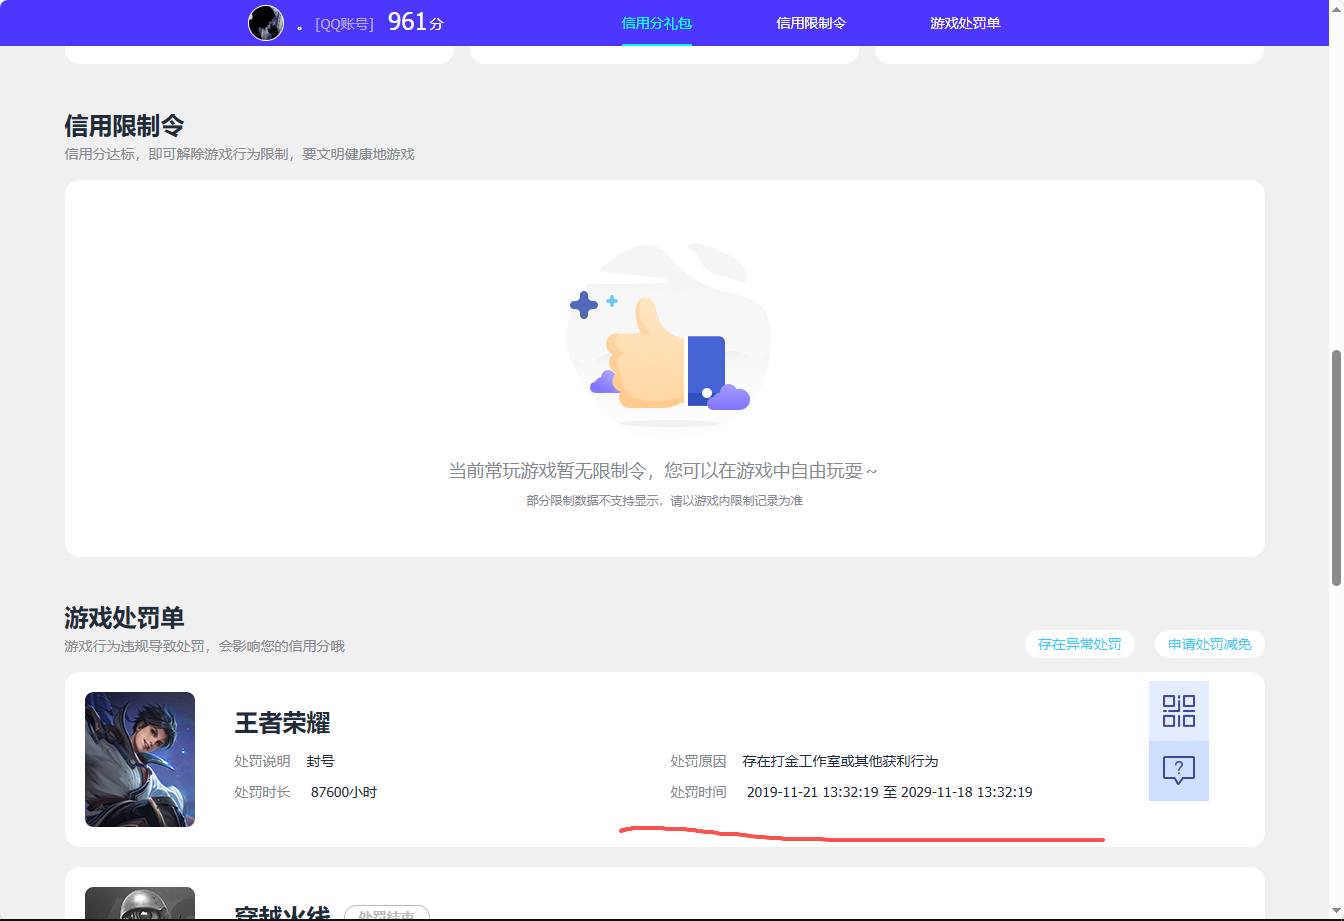Click the [QQ账号] label
The height and width of the screenshot is (921, 1344).
point(344,24)
